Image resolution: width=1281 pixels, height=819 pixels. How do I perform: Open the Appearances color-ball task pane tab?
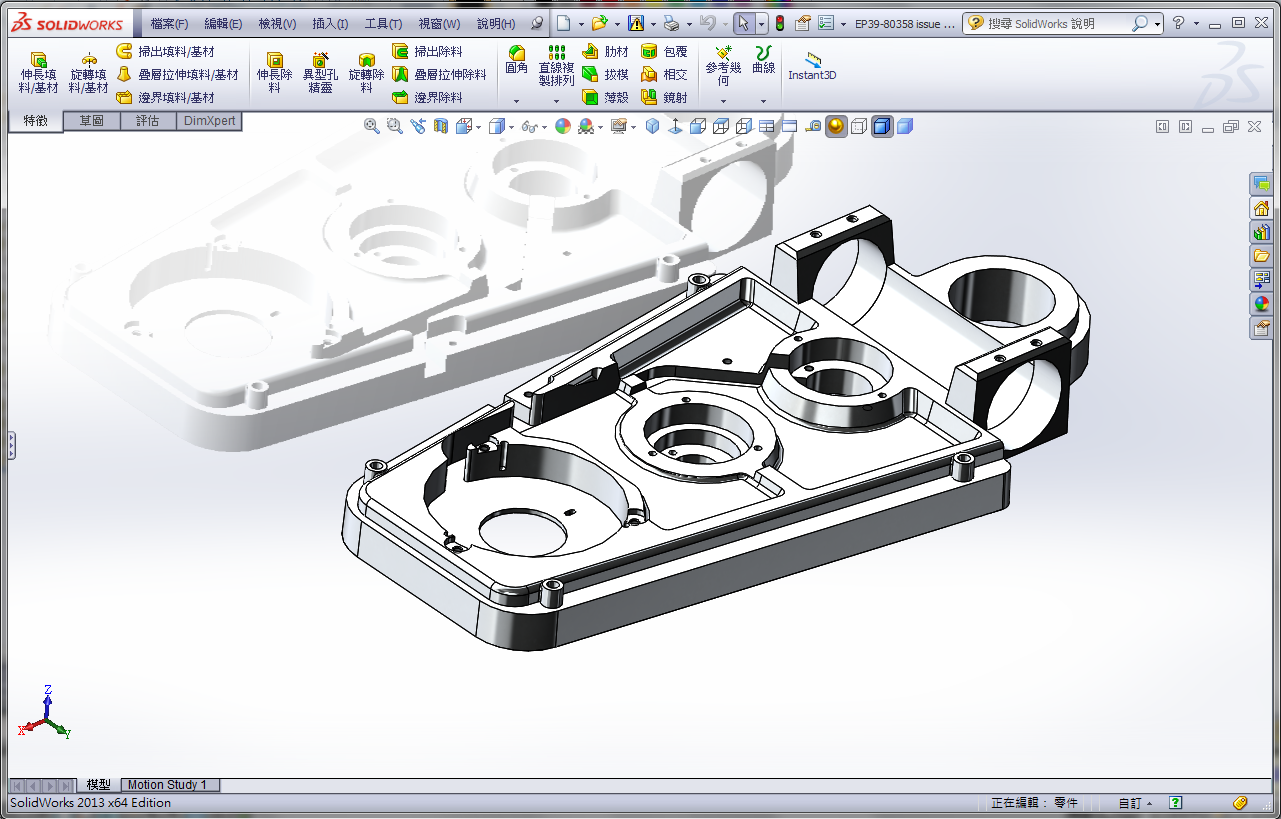click(1261, 304)
